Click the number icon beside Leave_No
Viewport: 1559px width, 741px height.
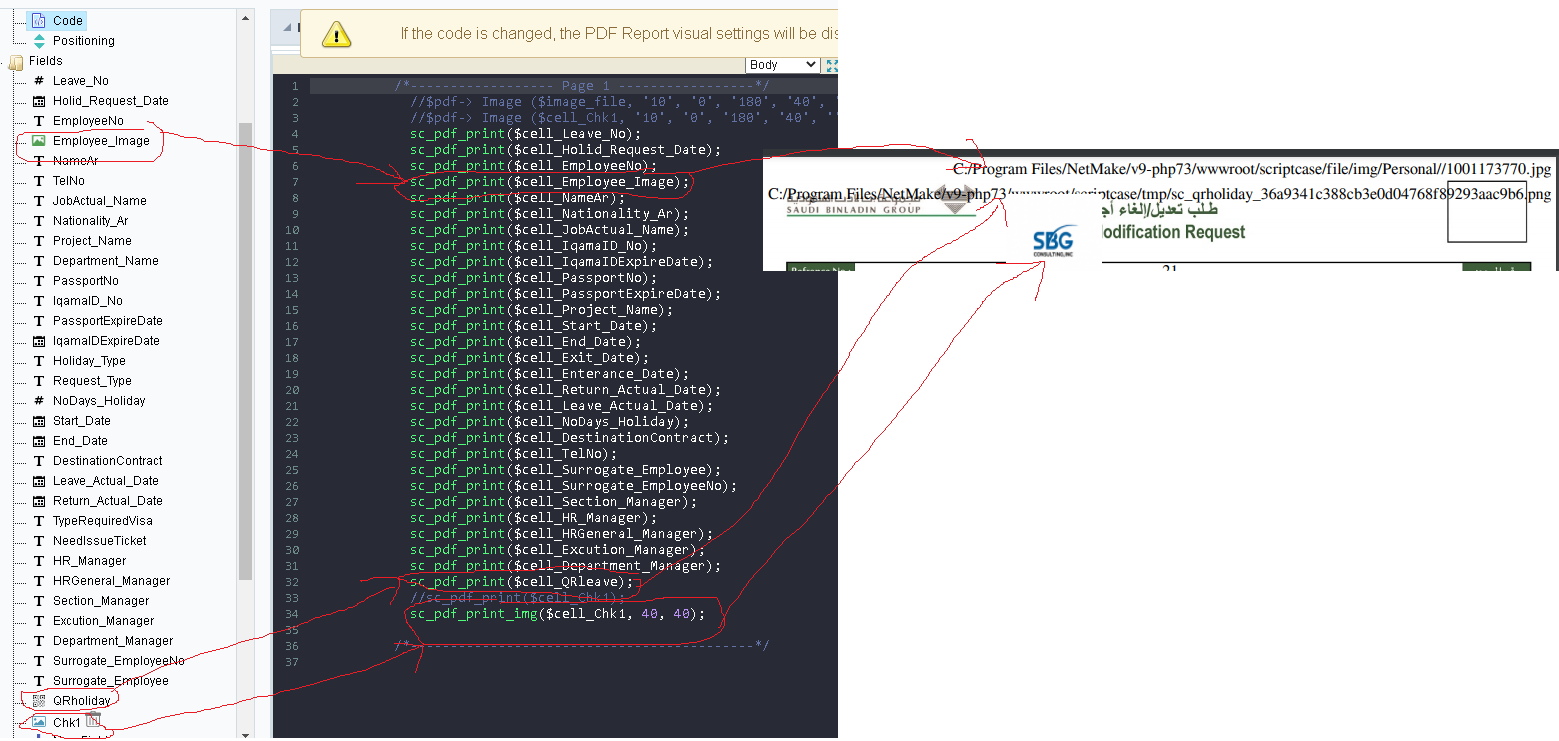[39, 81]
